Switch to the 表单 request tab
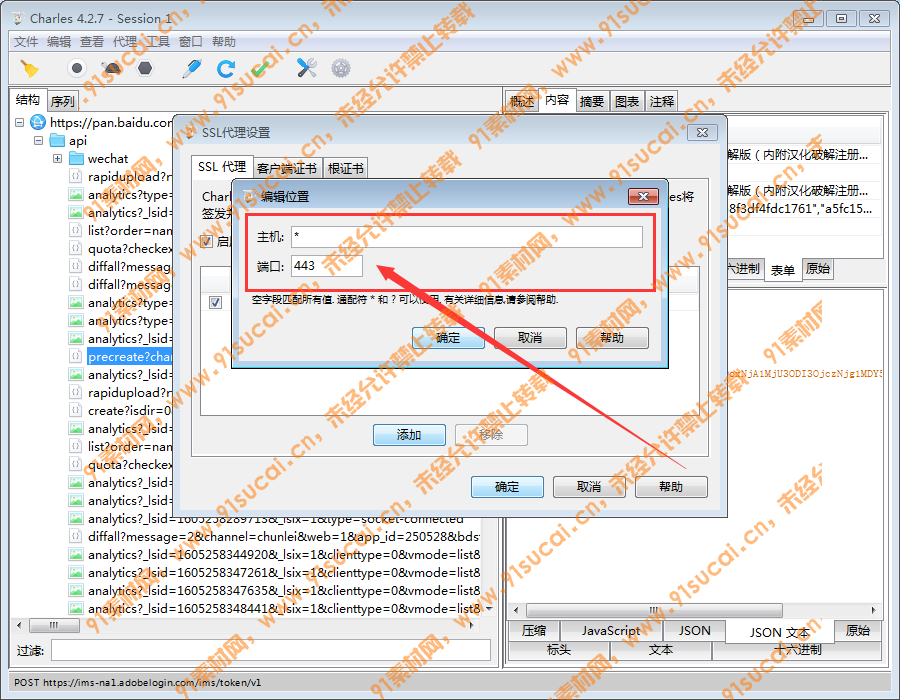The image size is (900, 700). click(782, 270)
